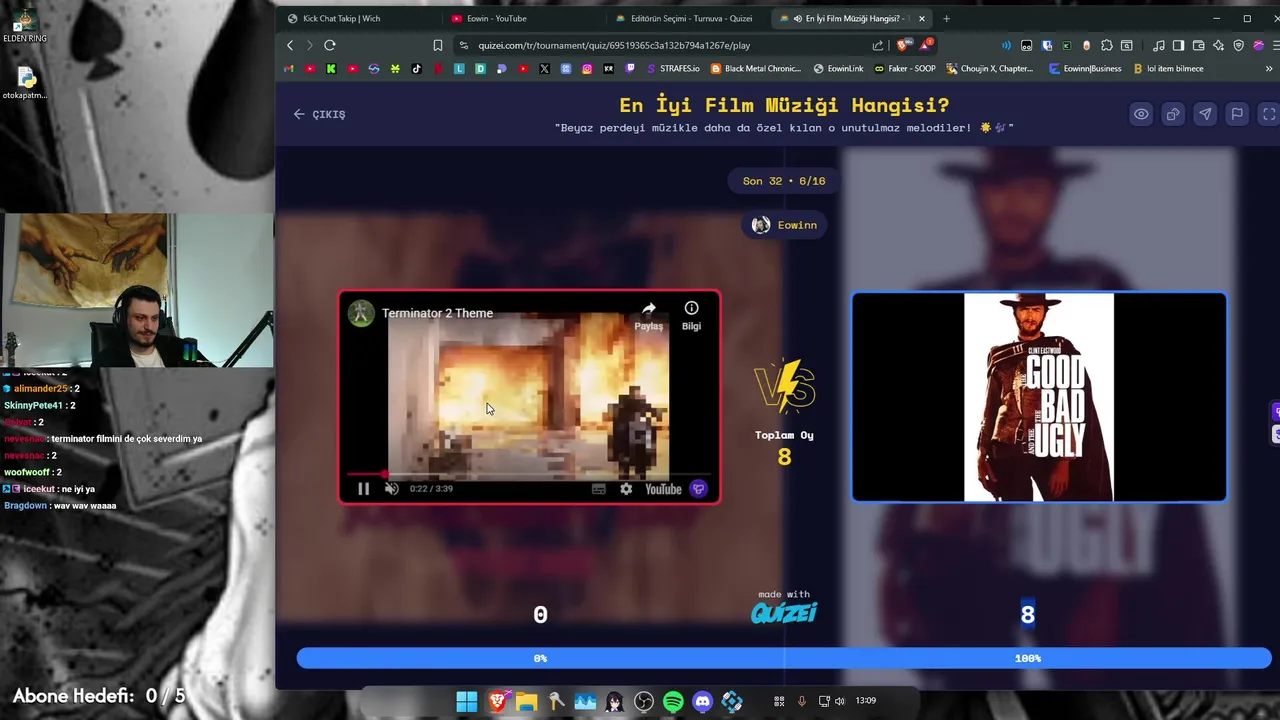
Task: Seek on the YouTube video progress bar
Action: click(529, 474)
